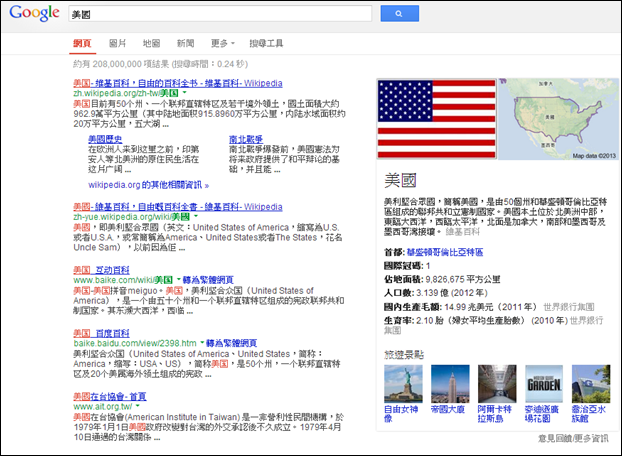Open the 自由女神像 link

coord(401,414)
